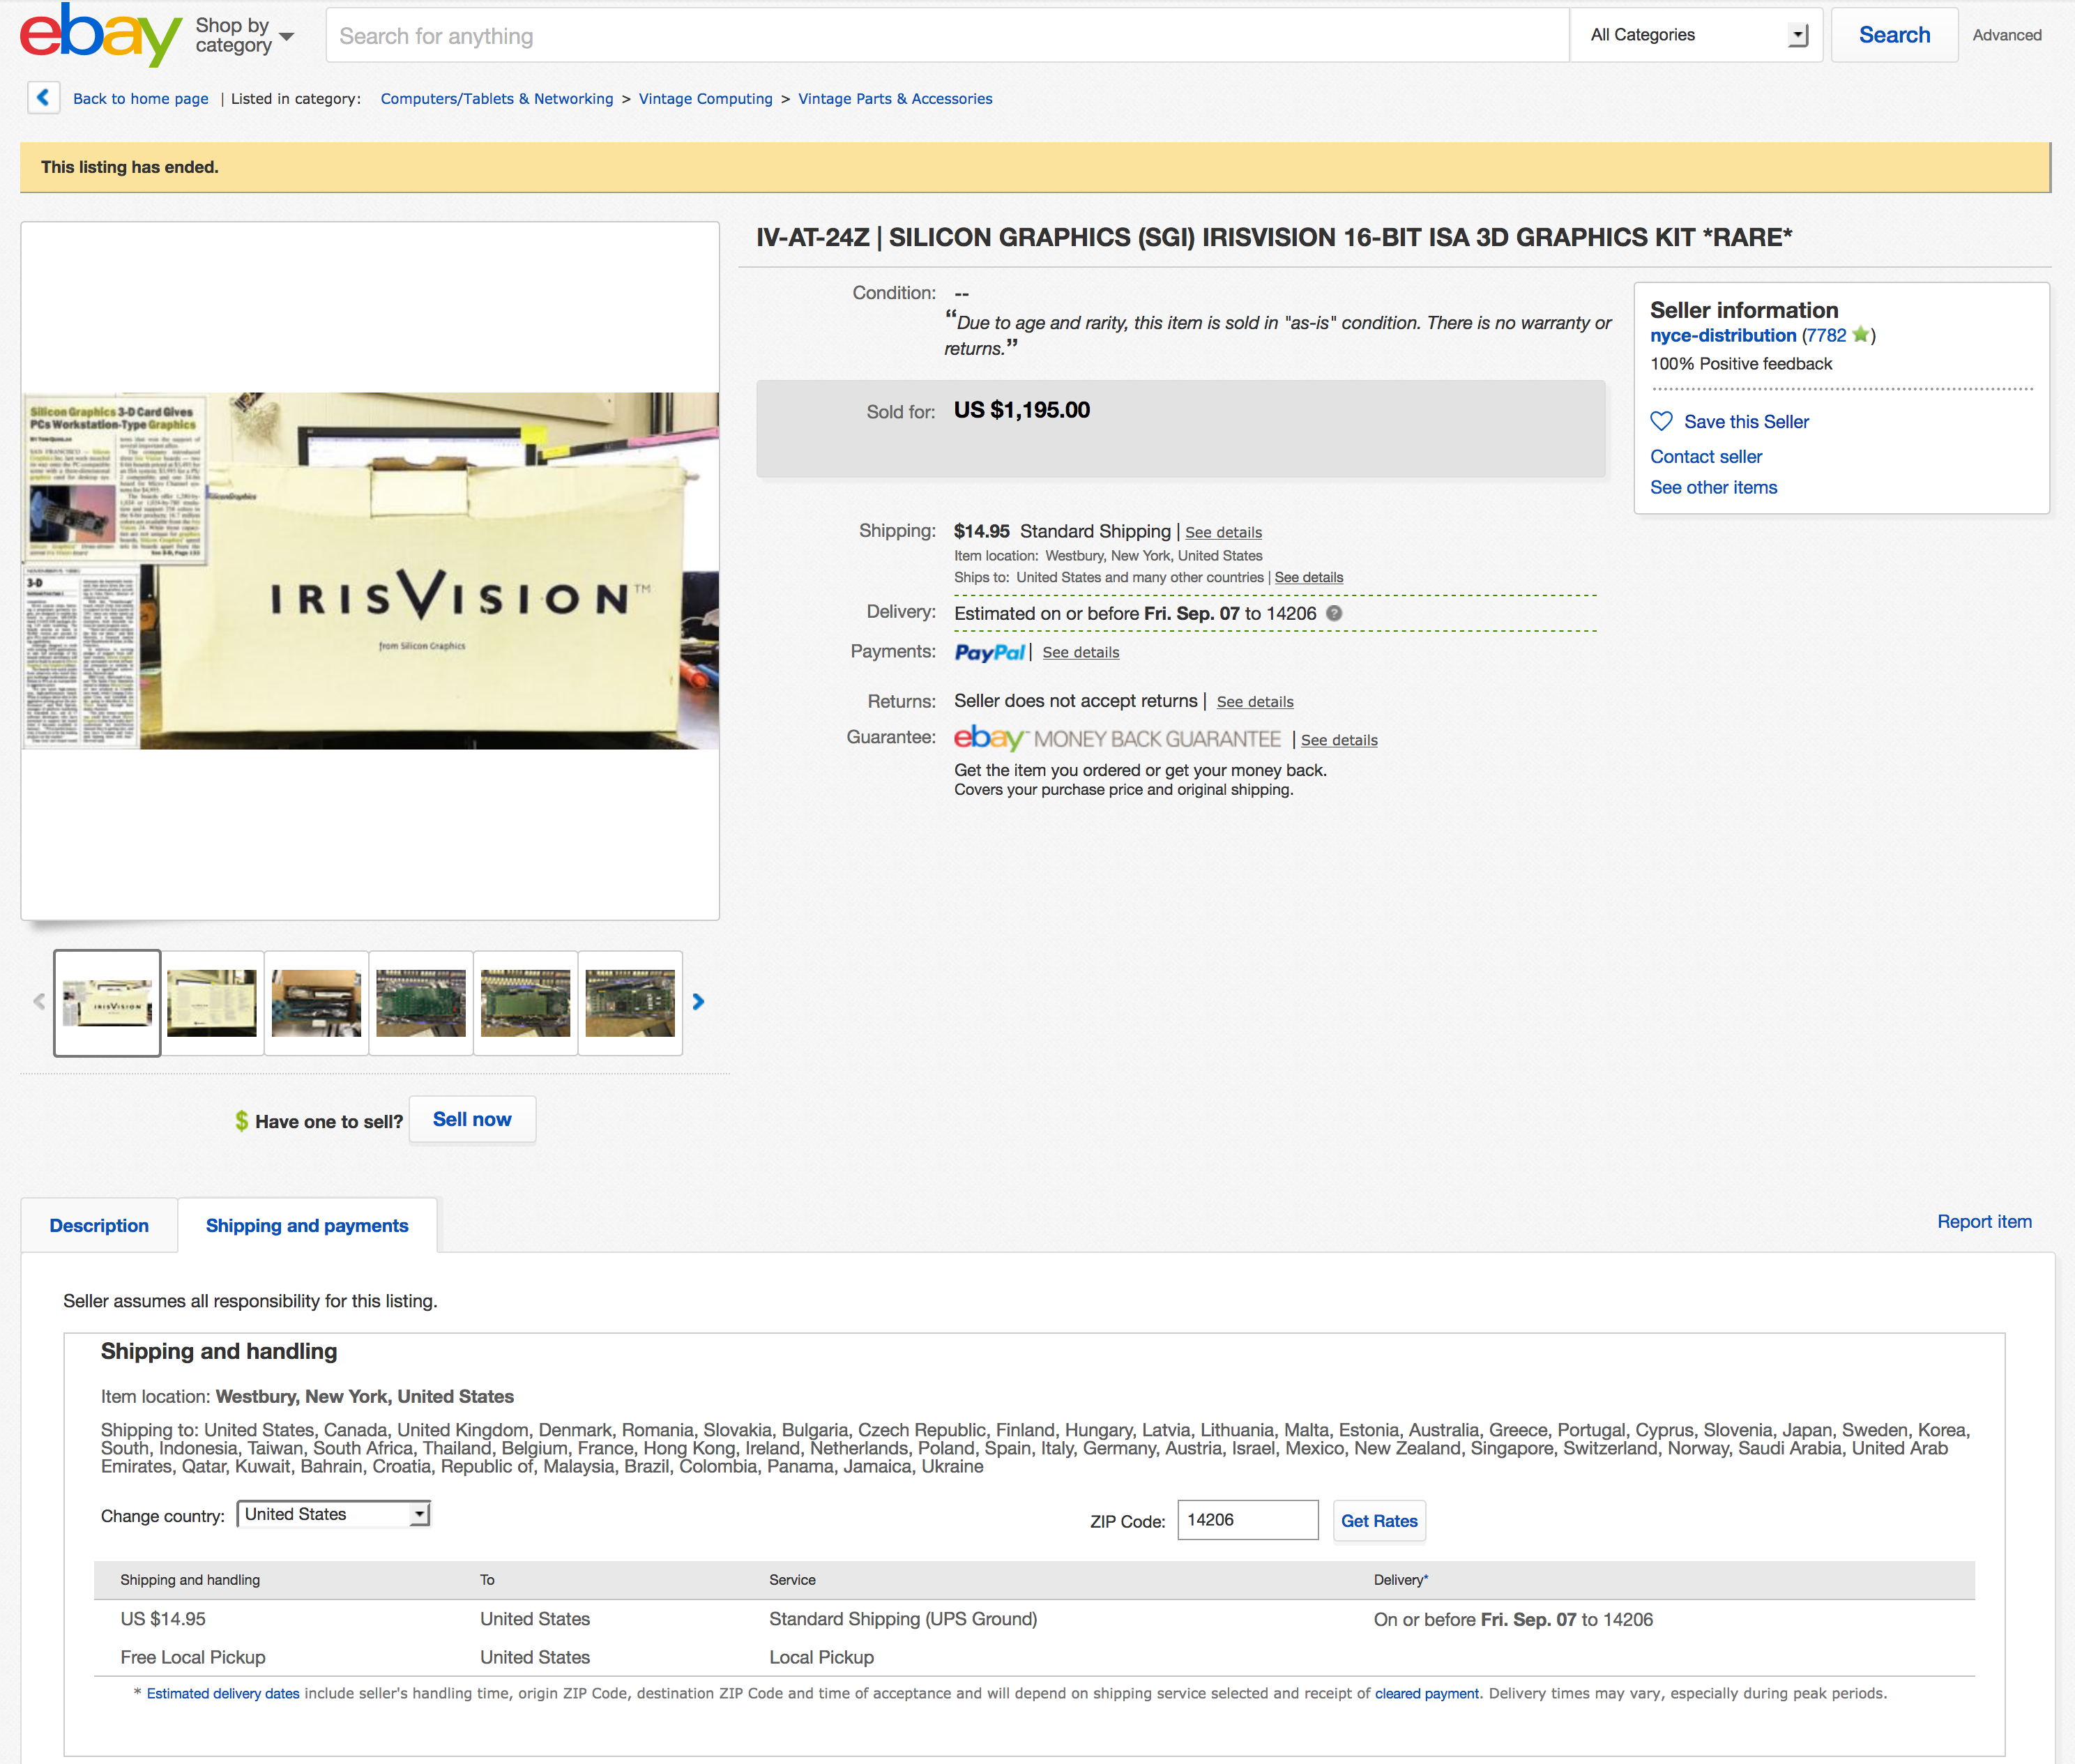
Task: Open the Vintage Computing category link
Action: pyautogui.click(x=705, y=98)
